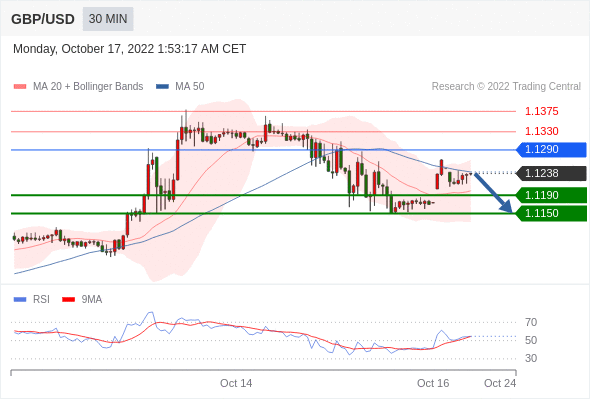Screen dimensions: 590x400
Task: Click the 1.1375 resistance level label
Action: coord(541,111)
